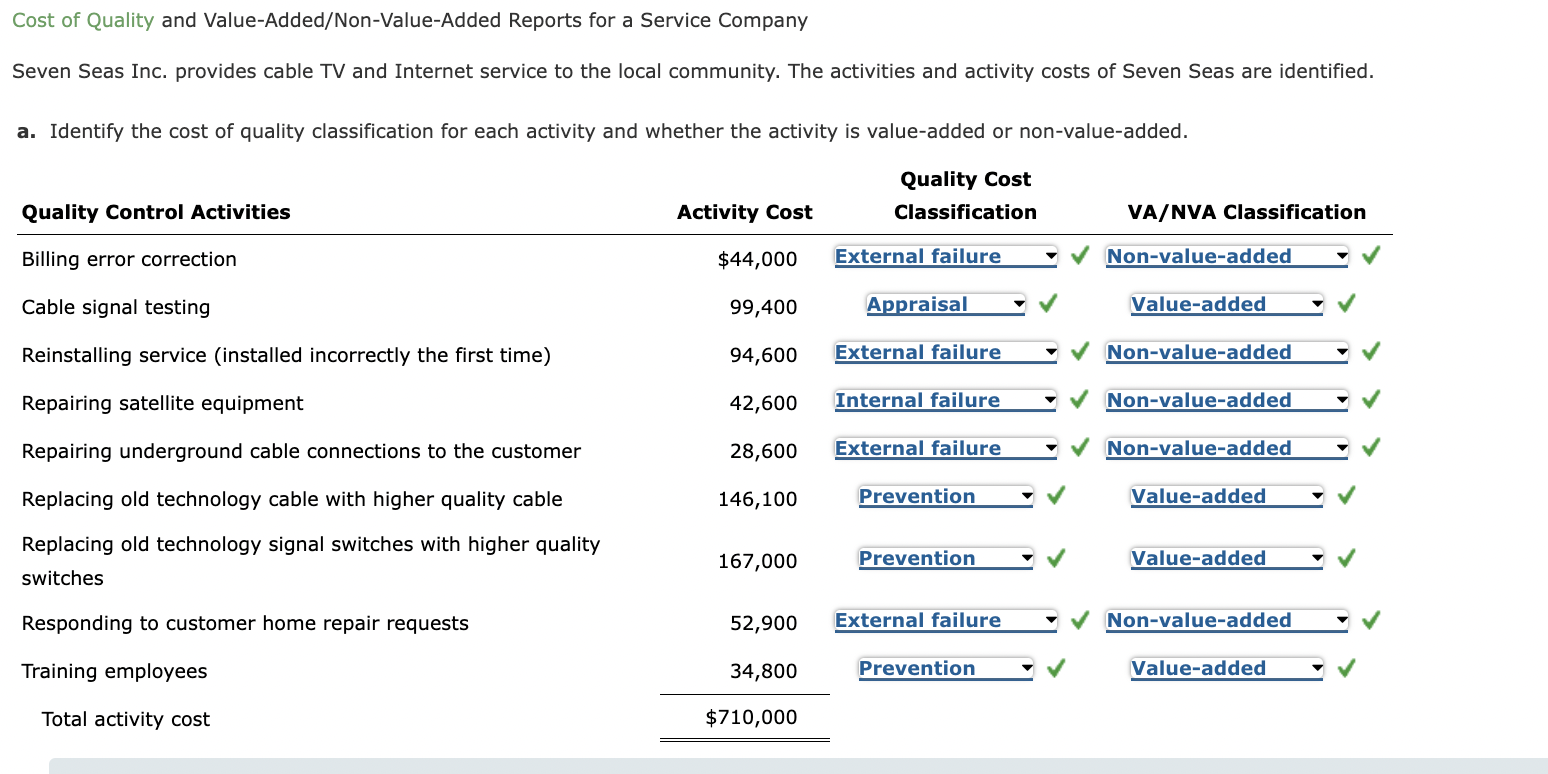Click the checkmark beside Replacing old cable Prevention
The image size is (1548, 774).
point(1055,495)
